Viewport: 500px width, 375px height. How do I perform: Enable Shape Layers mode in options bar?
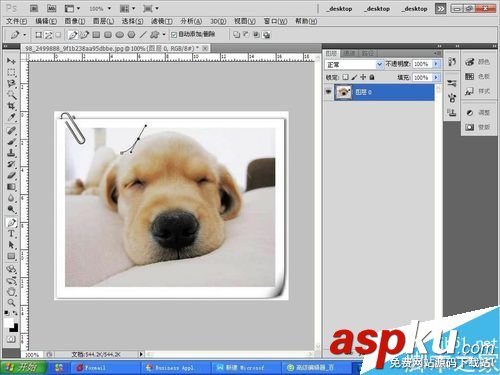(38, 35)
